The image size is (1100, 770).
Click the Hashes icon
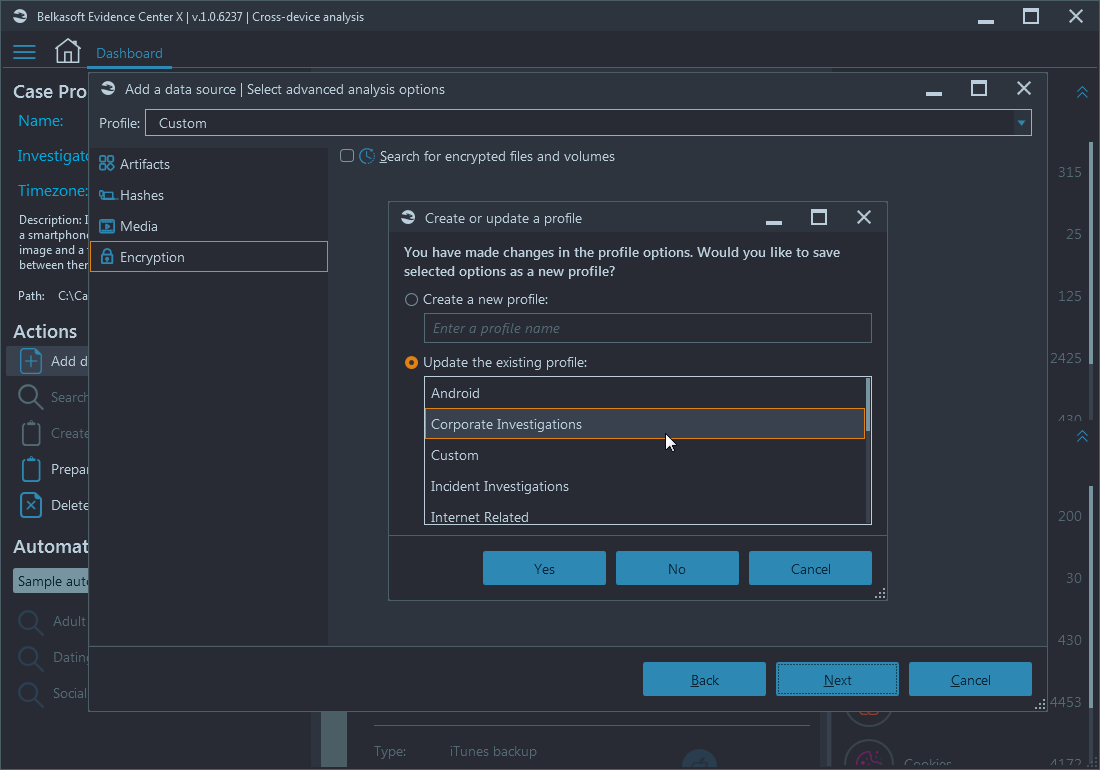pyautogui.click(x=107, y=195)
